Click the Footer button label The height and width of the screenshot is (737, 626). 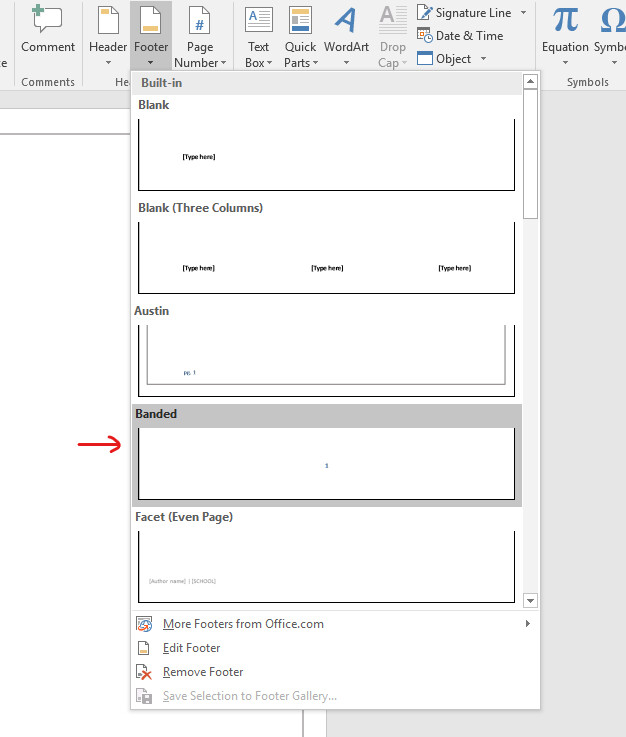coord(151,47)
